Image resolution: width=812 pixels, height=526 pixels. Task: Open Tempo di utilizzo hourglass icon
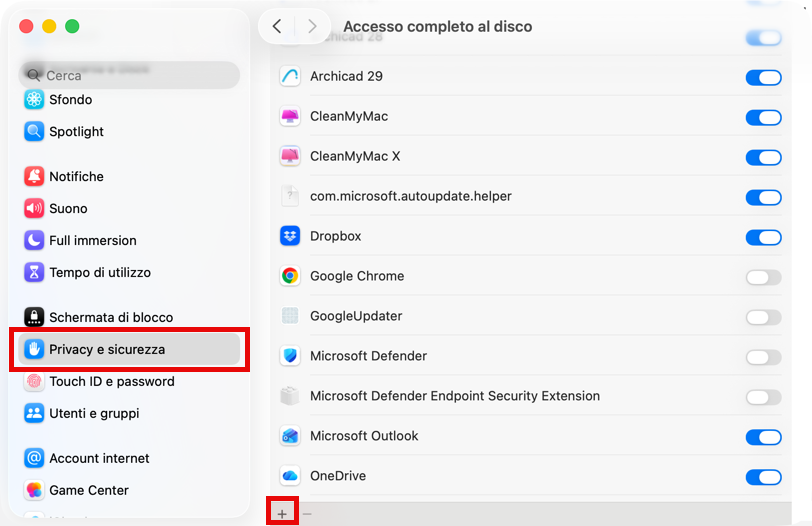click(x=35, y=272)
